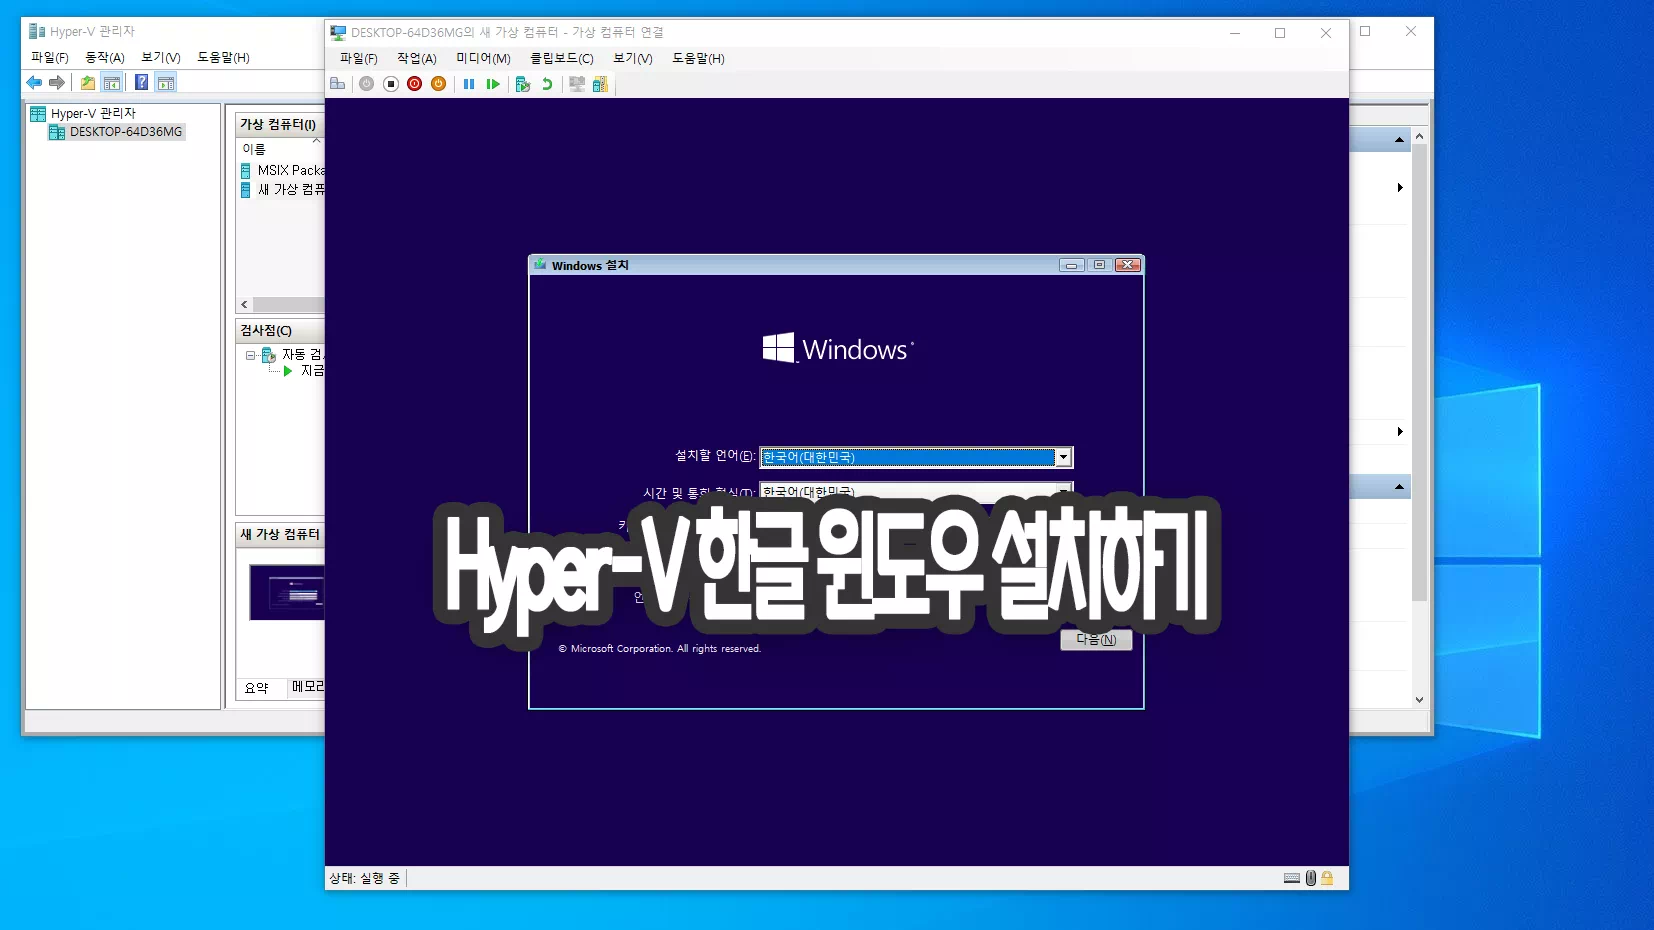The image size is (1654, 930).
Task: Revert the VM with the green arrow icon
Action: coord(547,84)
